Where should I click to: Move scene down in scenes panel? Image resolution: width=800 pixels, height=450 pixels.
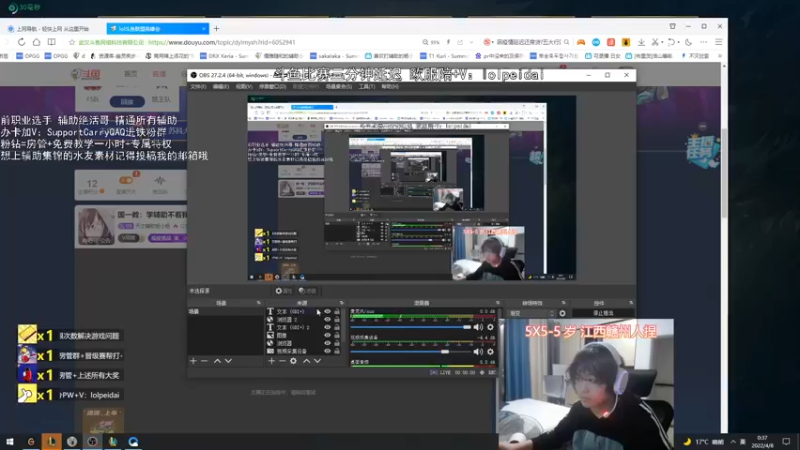coord(228,361)
